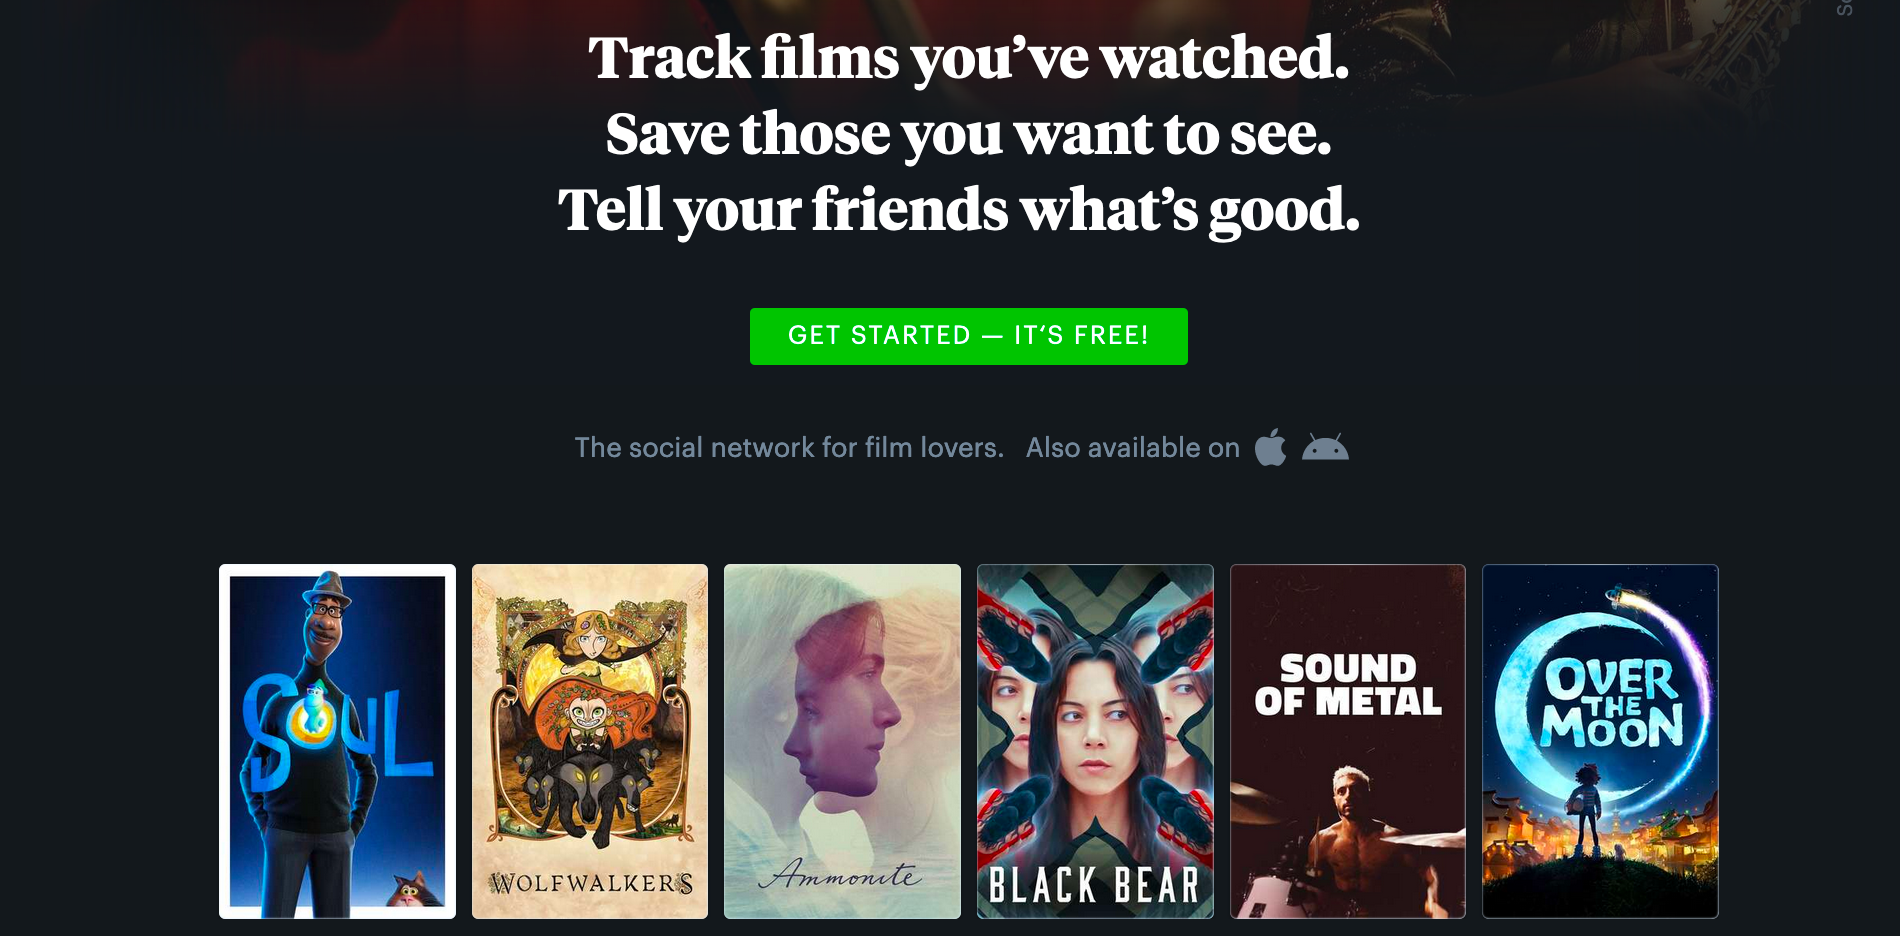
Task: Click the 'Track films you've watched.' headline
Action: (968, 58)
